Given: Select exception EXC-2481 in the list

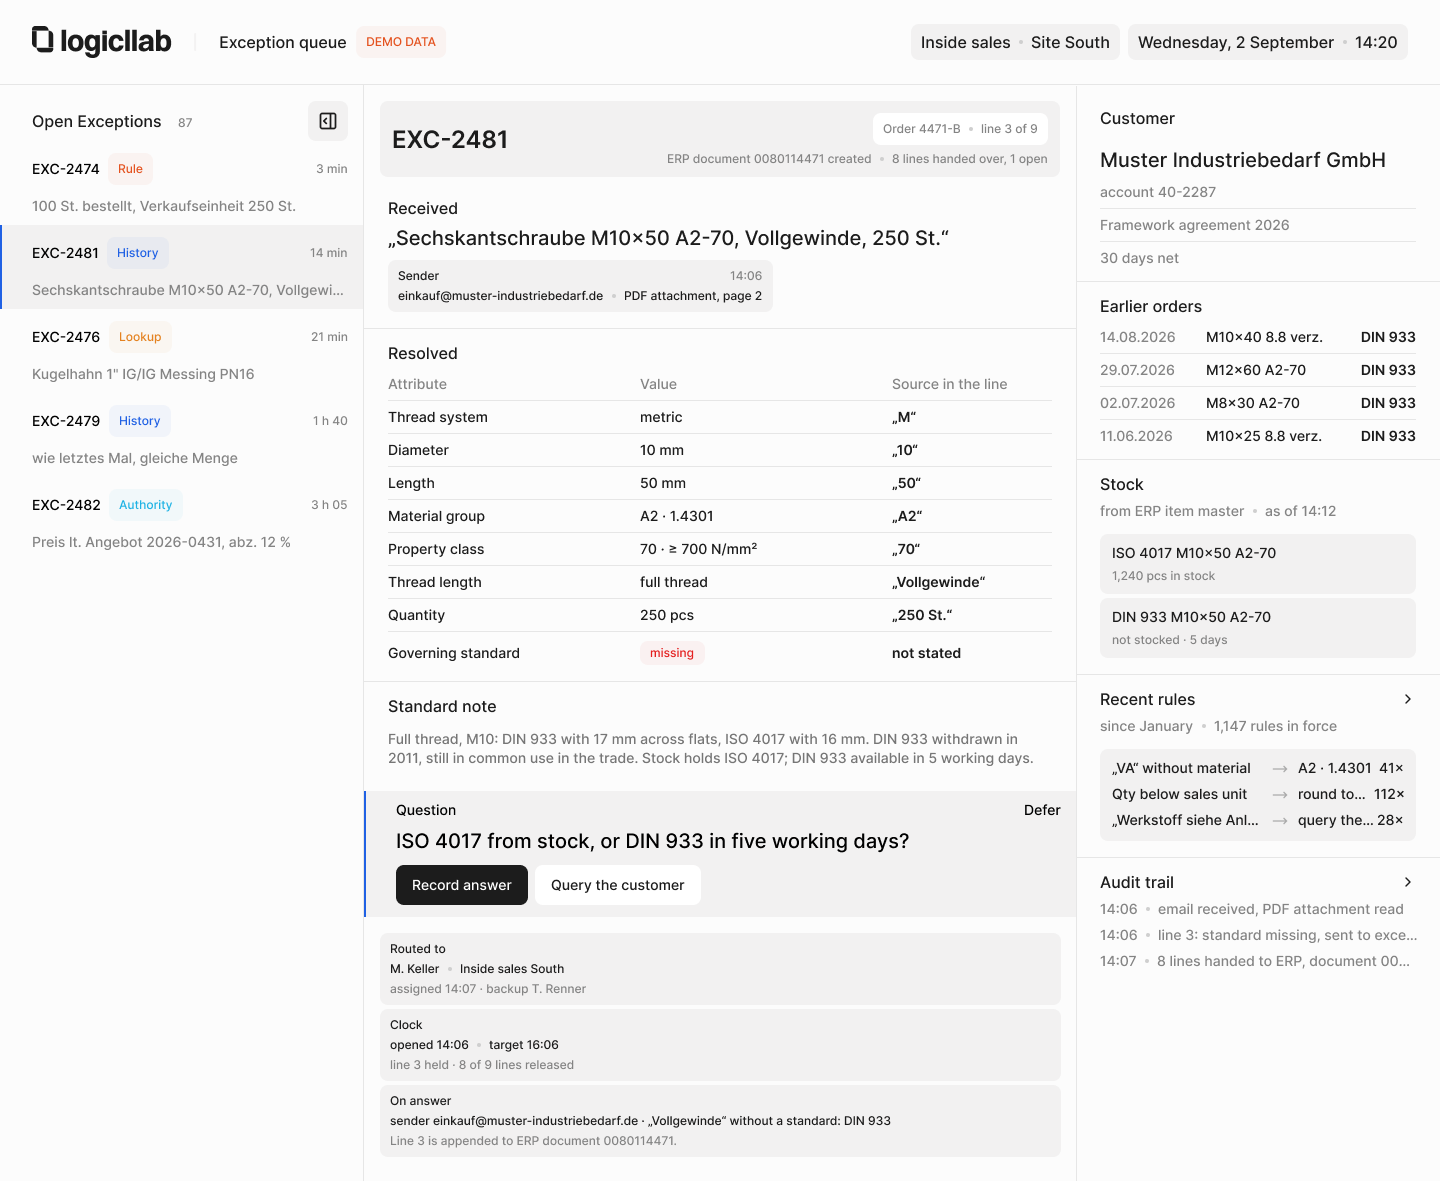Looking at the screenshot, I should click(x=181, y=267).
